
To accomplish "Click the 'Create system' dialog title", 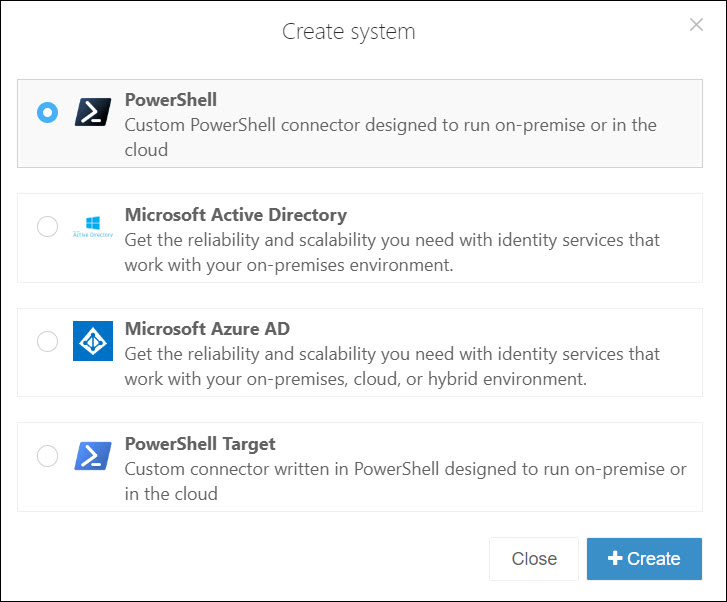I will click(349, 32).
